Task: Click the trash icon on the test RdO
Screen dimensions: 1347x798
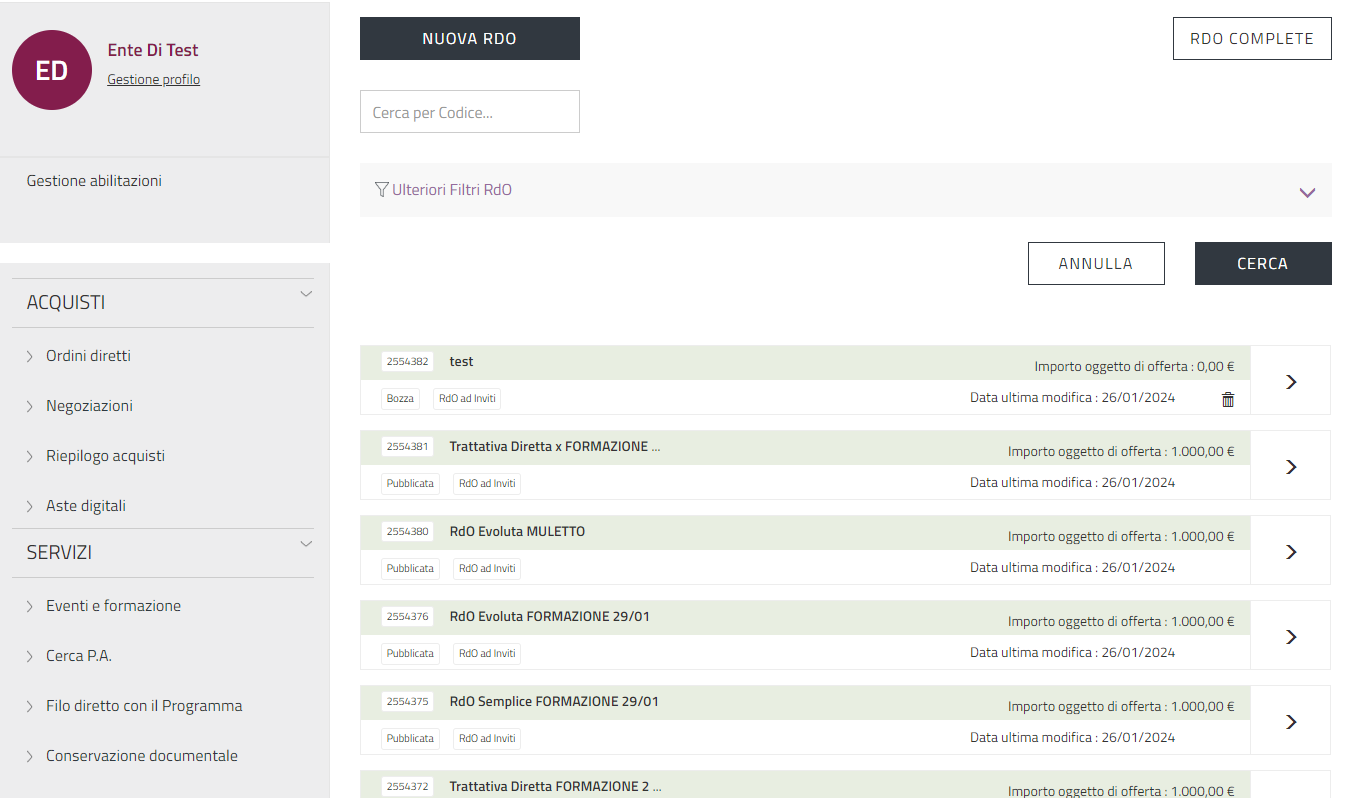Action: [x=1228, y=399]
